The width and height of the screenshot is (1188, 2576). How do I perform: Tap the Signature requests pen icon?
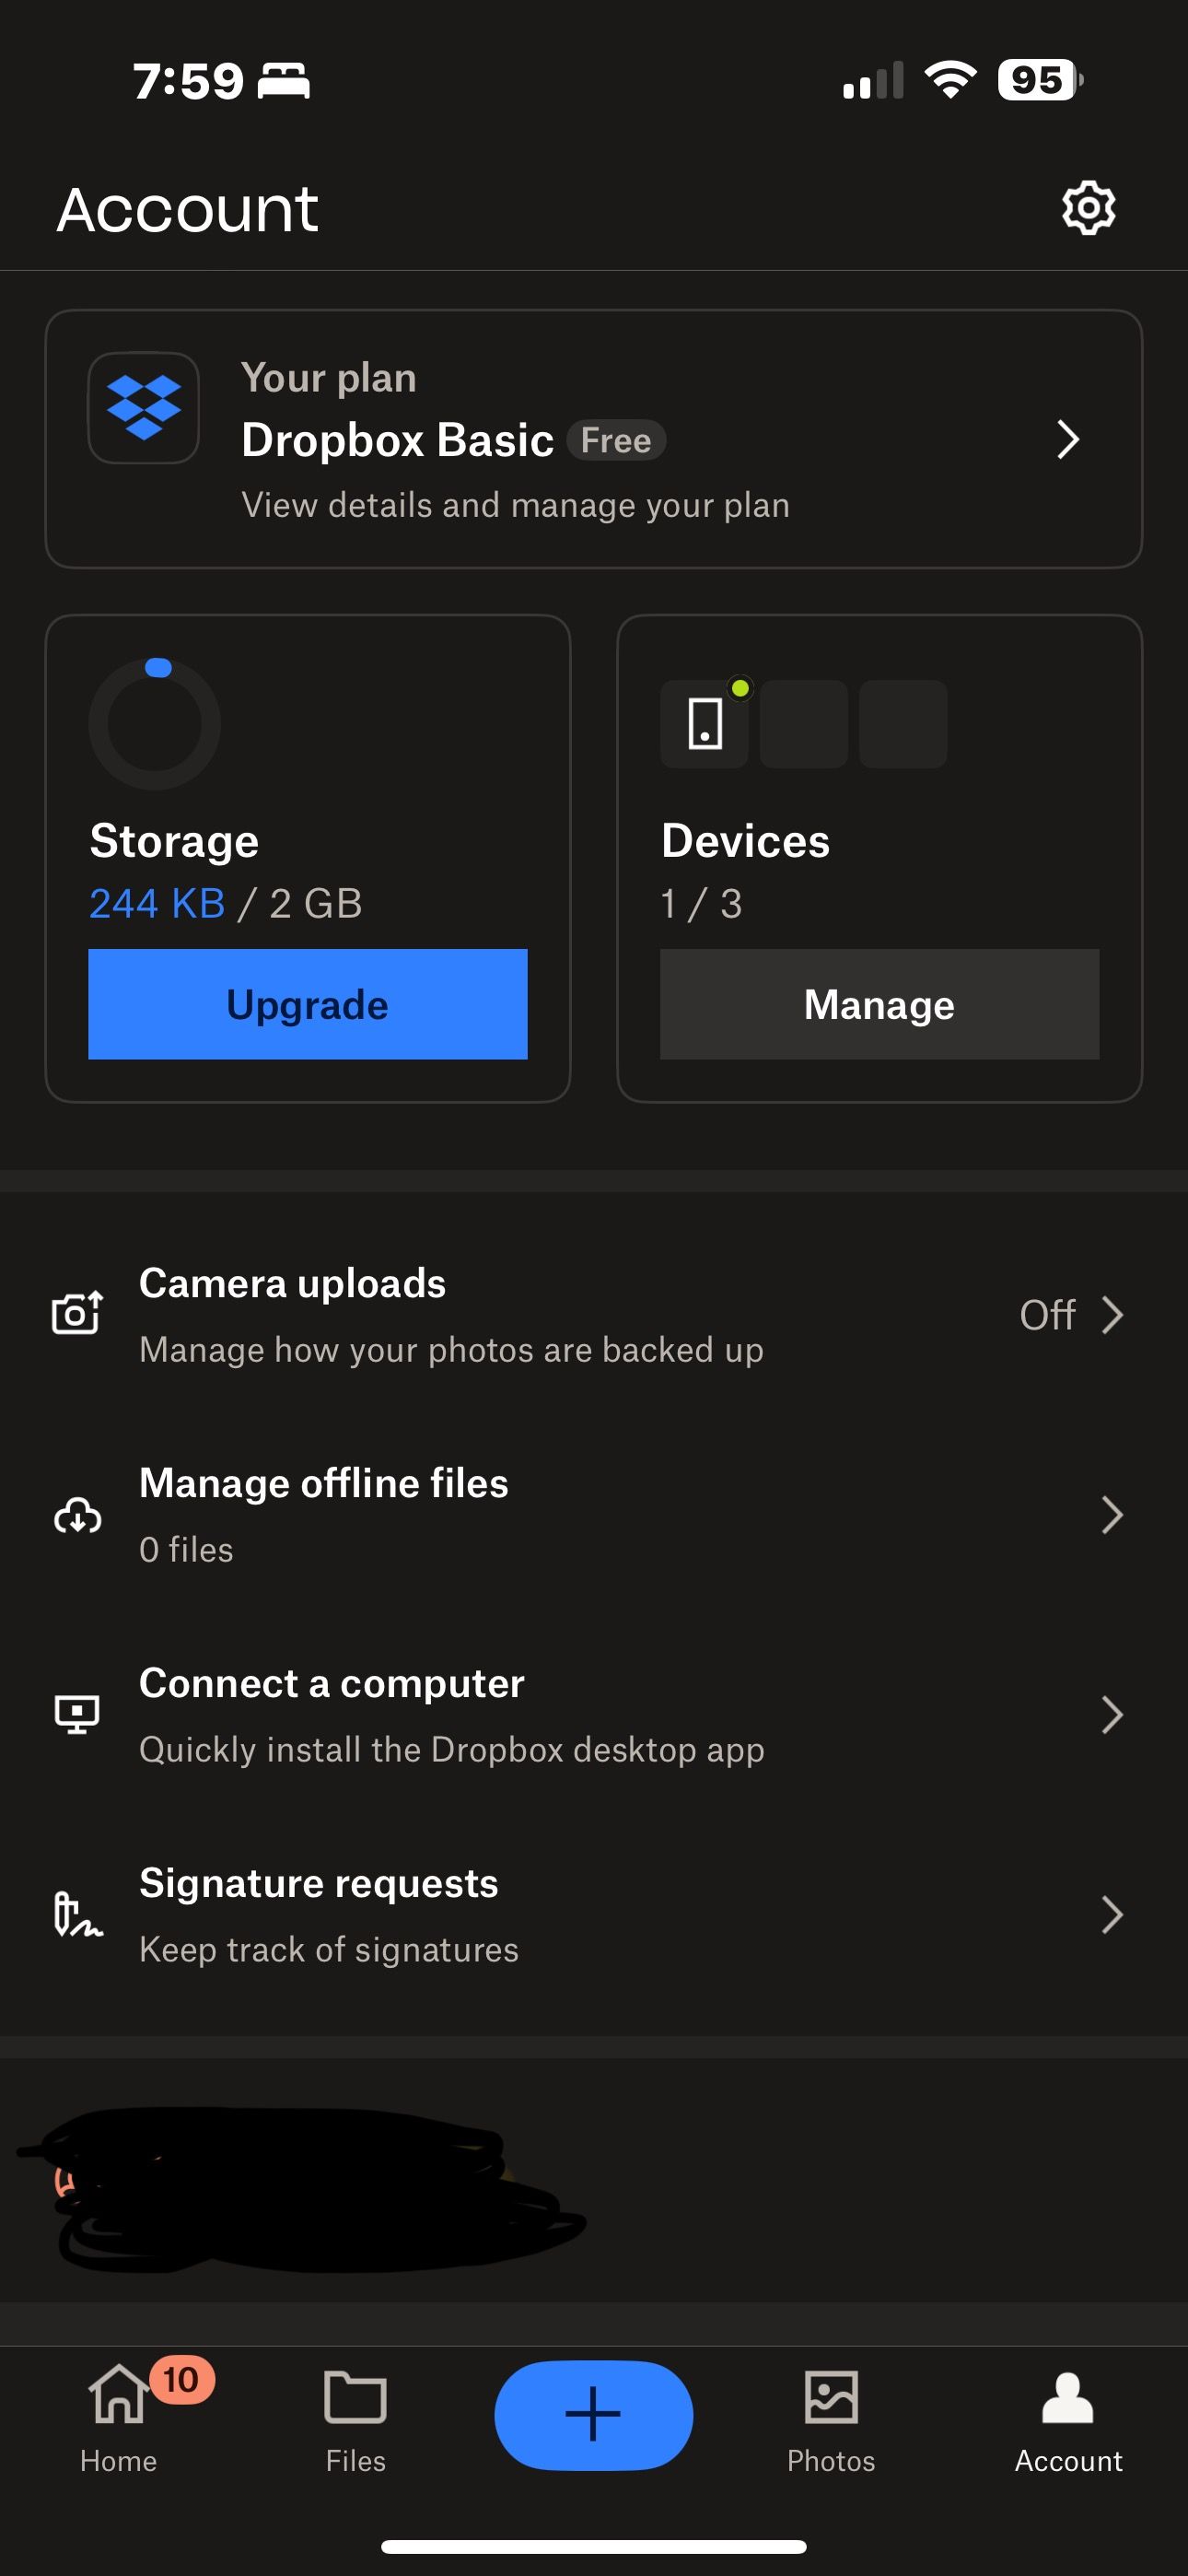click(77, 1914)
